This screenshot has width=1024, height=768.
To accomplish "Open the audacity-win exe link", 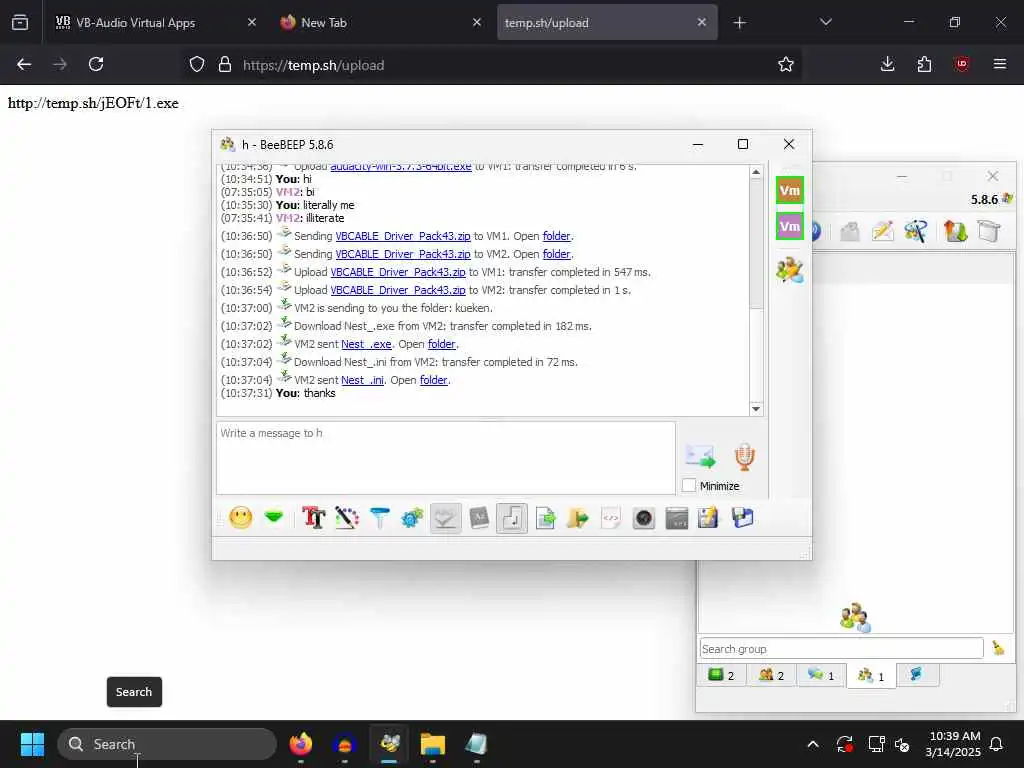I will pyautogui.click(x=400, y=167).
